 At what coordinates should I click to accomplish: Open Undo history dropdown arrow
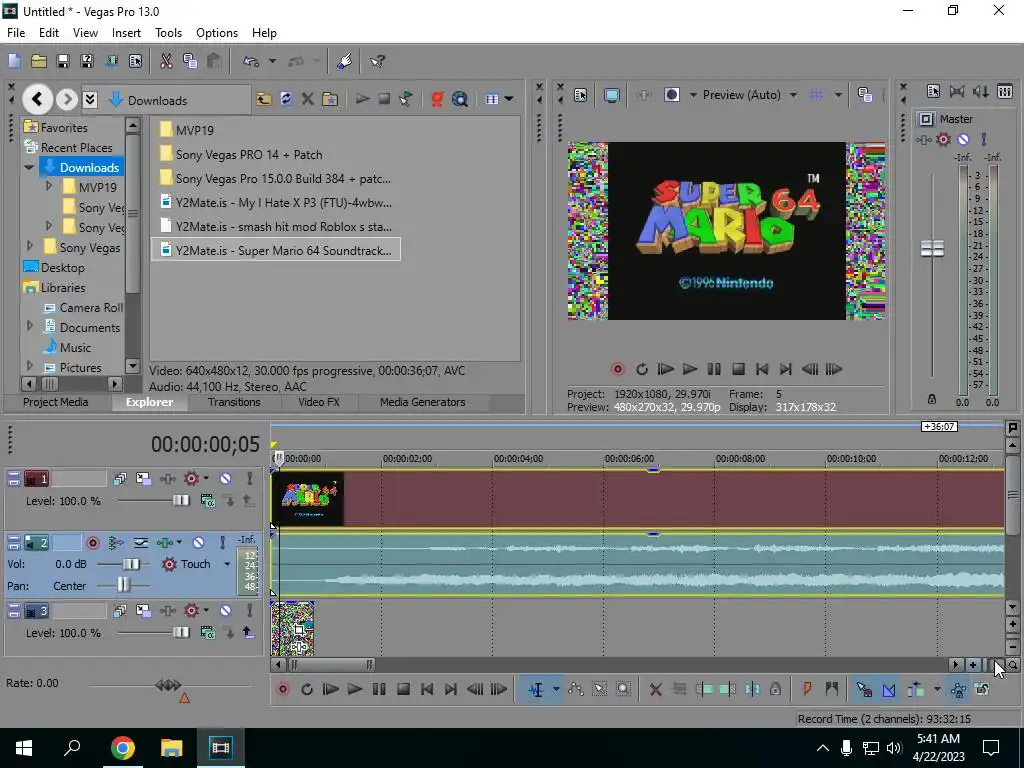tap(272, 61)
